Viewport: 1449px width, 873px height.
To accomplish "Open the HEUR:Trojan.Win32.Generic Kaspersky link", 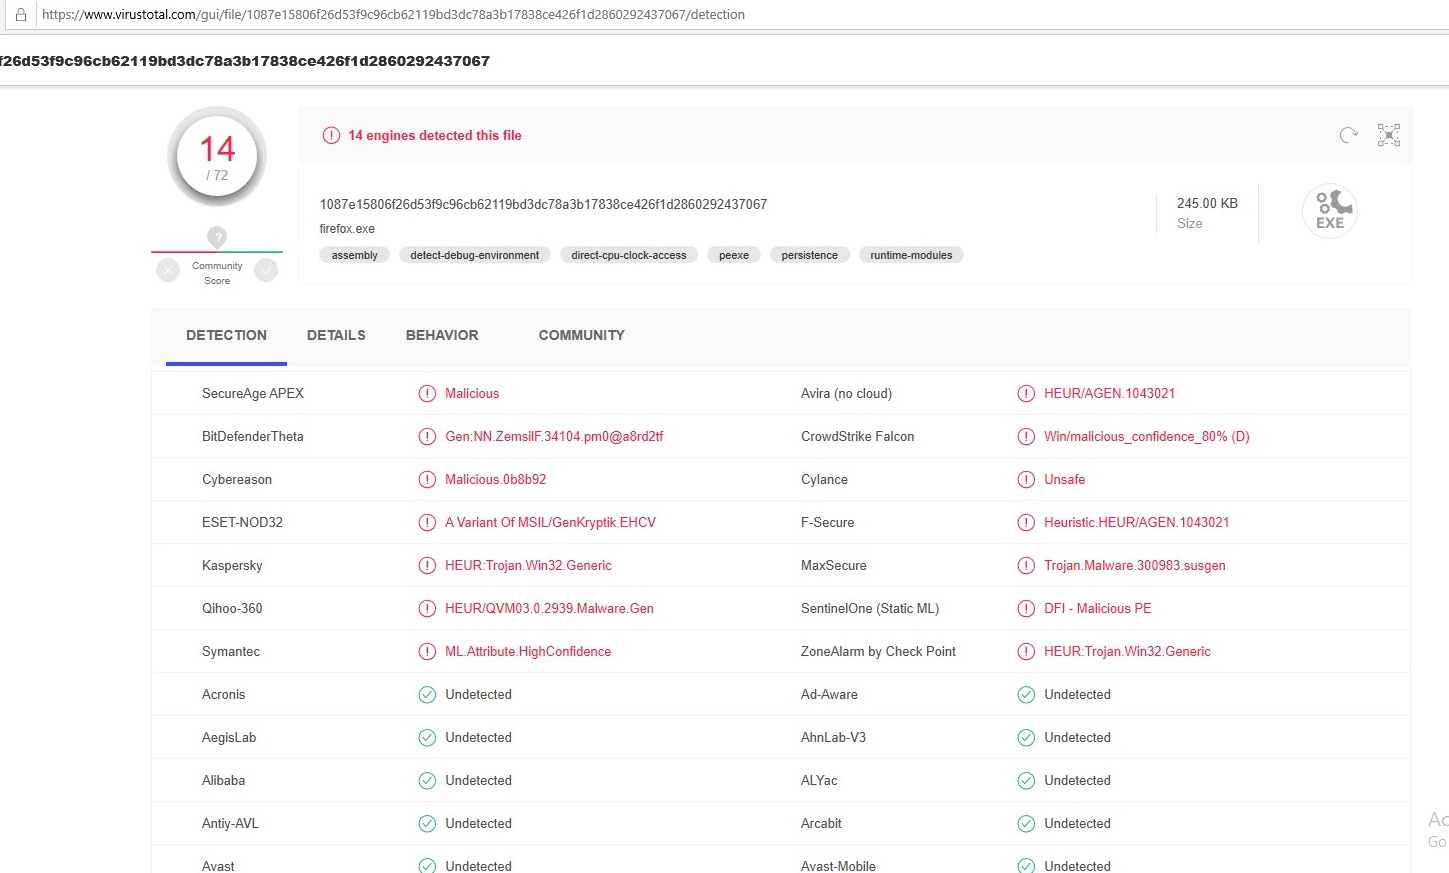I will (x=528, y=565).
